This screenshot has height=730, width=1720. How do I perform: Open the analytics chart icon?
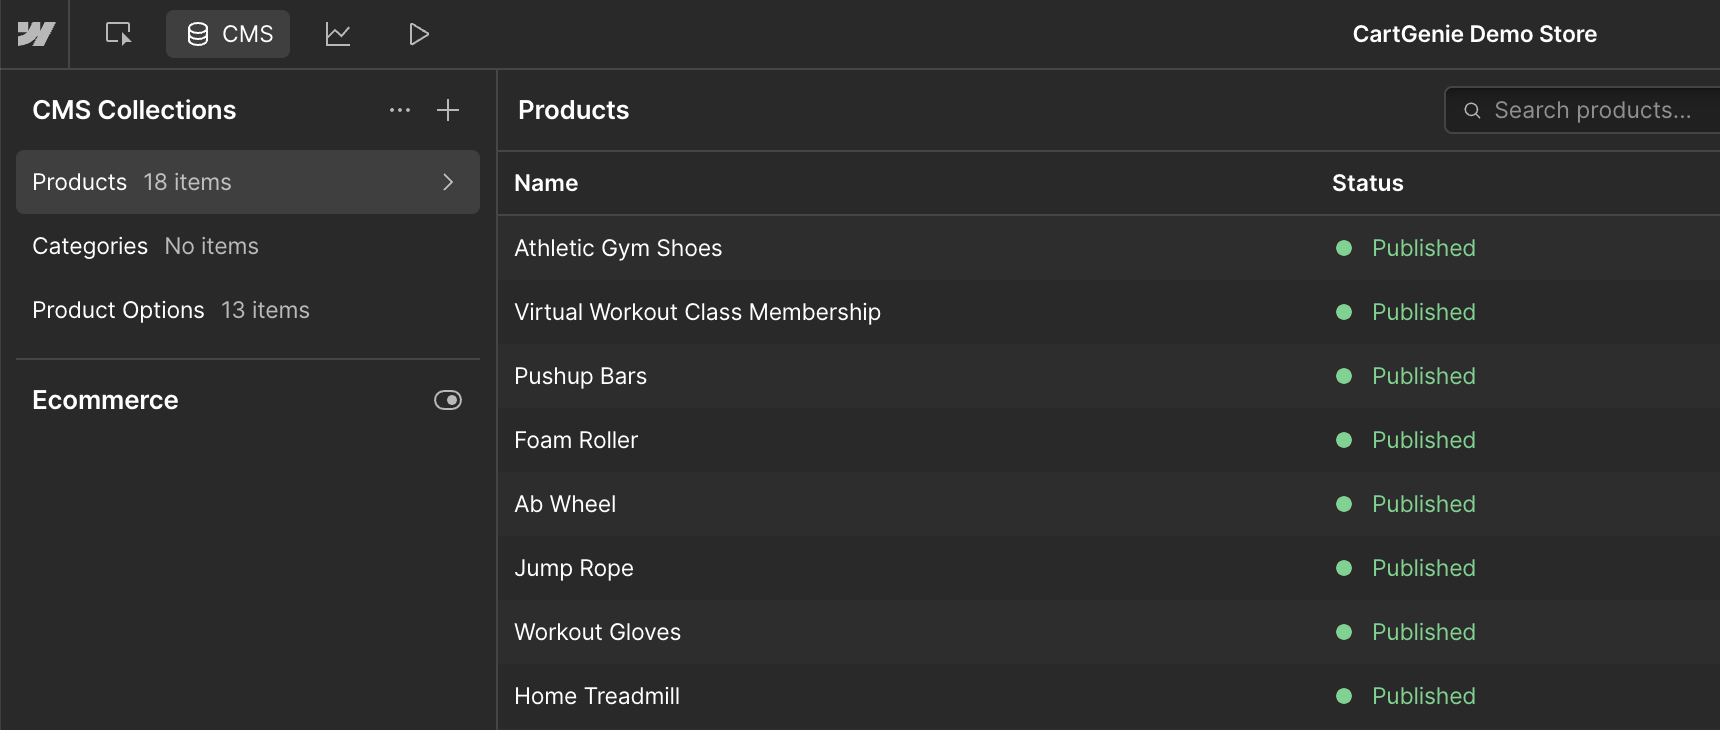pos(338,34)
